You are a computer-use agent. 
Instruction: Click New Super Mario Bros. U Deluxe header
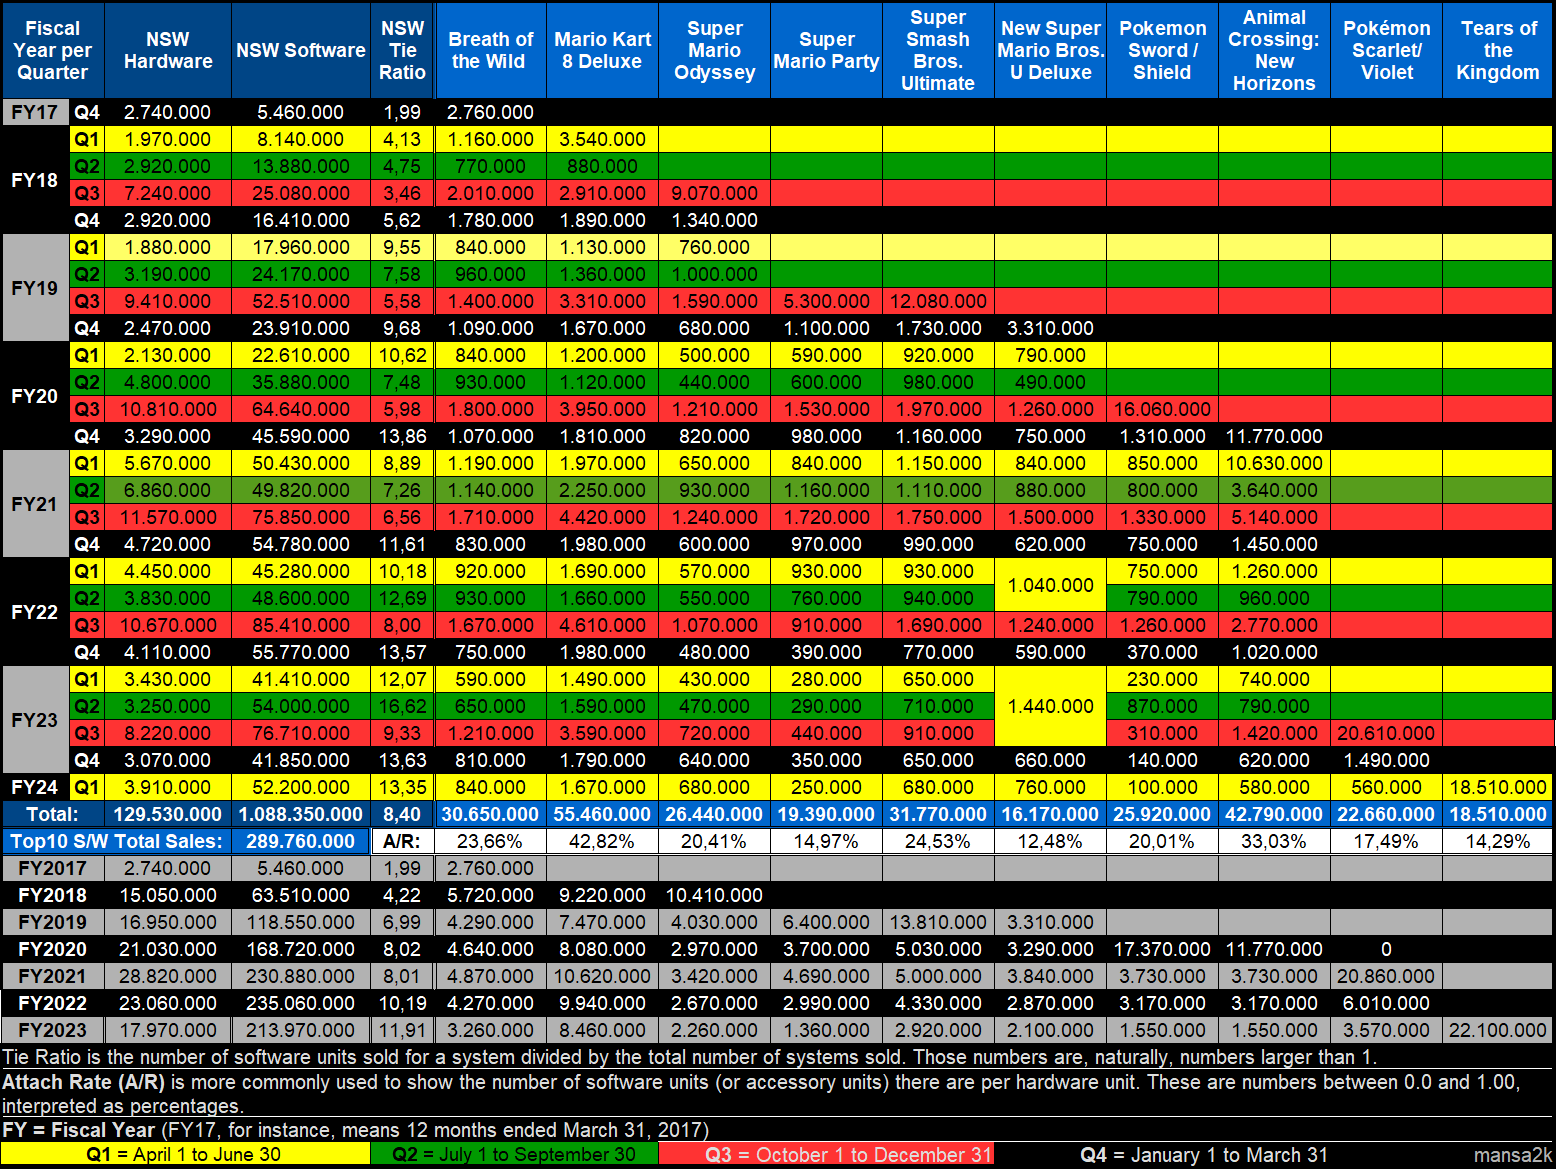coord(1050,50)
